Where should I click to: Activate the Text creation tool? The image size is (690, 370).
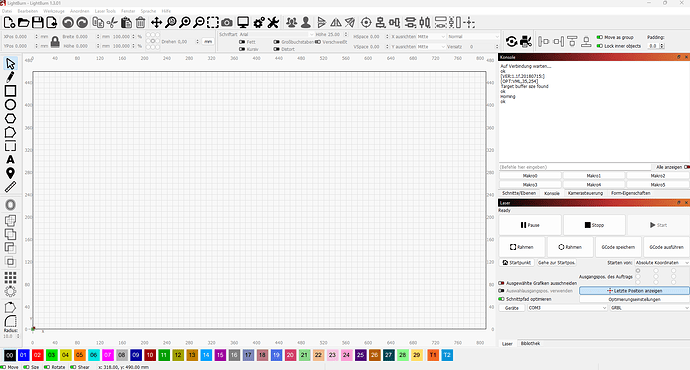coord(10,160)
